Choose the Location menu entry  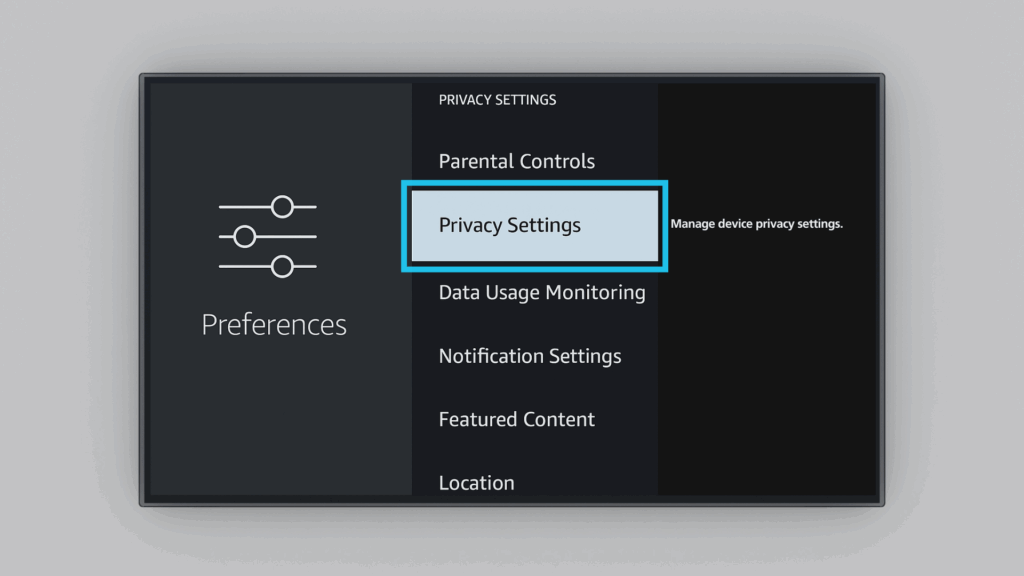click(x=477, y=482)
